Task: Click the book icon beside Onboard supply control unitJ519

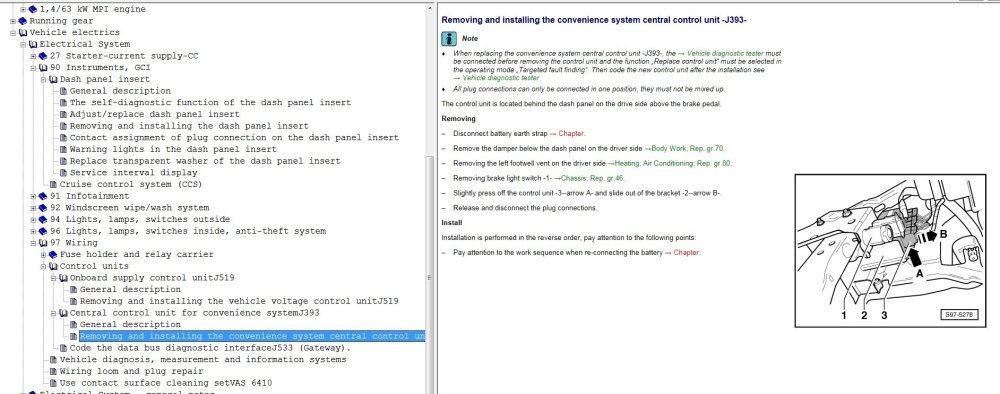Action: point(64,278)
